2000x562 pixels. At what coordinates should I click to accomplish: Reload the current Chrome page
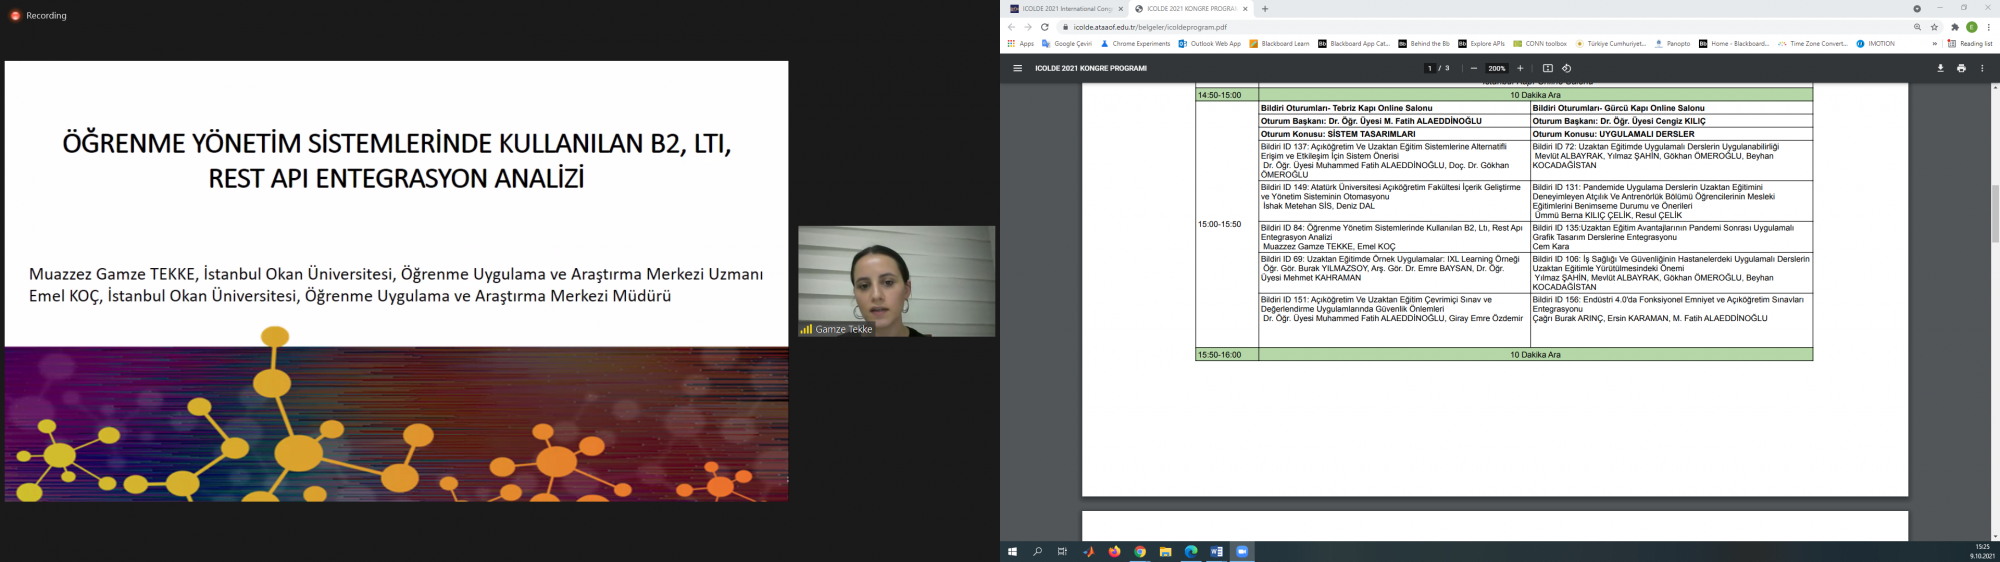point(1044,27)
